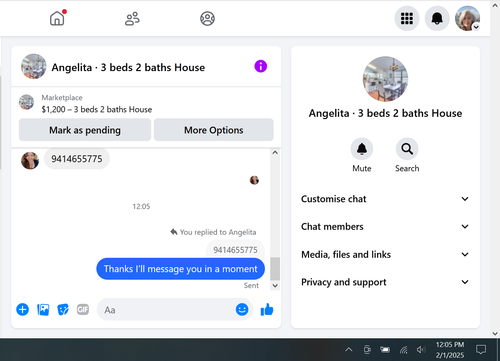The image size is (500, 361).
Task: Open more actions plus icon in composer
Action: coord(22,309)
